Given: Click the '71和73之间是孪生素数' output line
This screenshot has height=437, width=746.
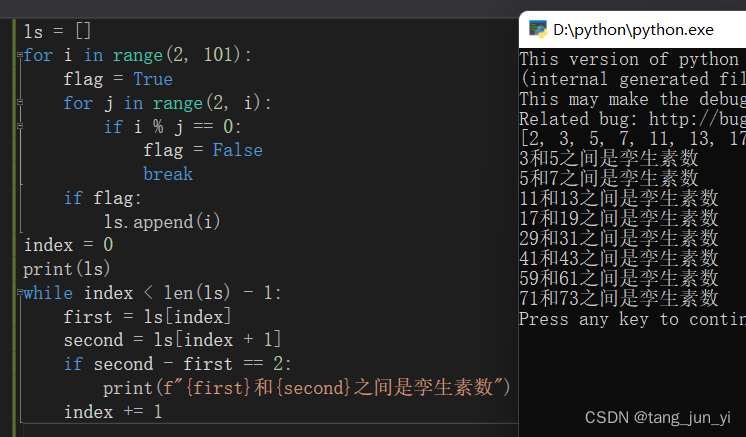Looking at the screenshot, I should [x=618, y=299].
